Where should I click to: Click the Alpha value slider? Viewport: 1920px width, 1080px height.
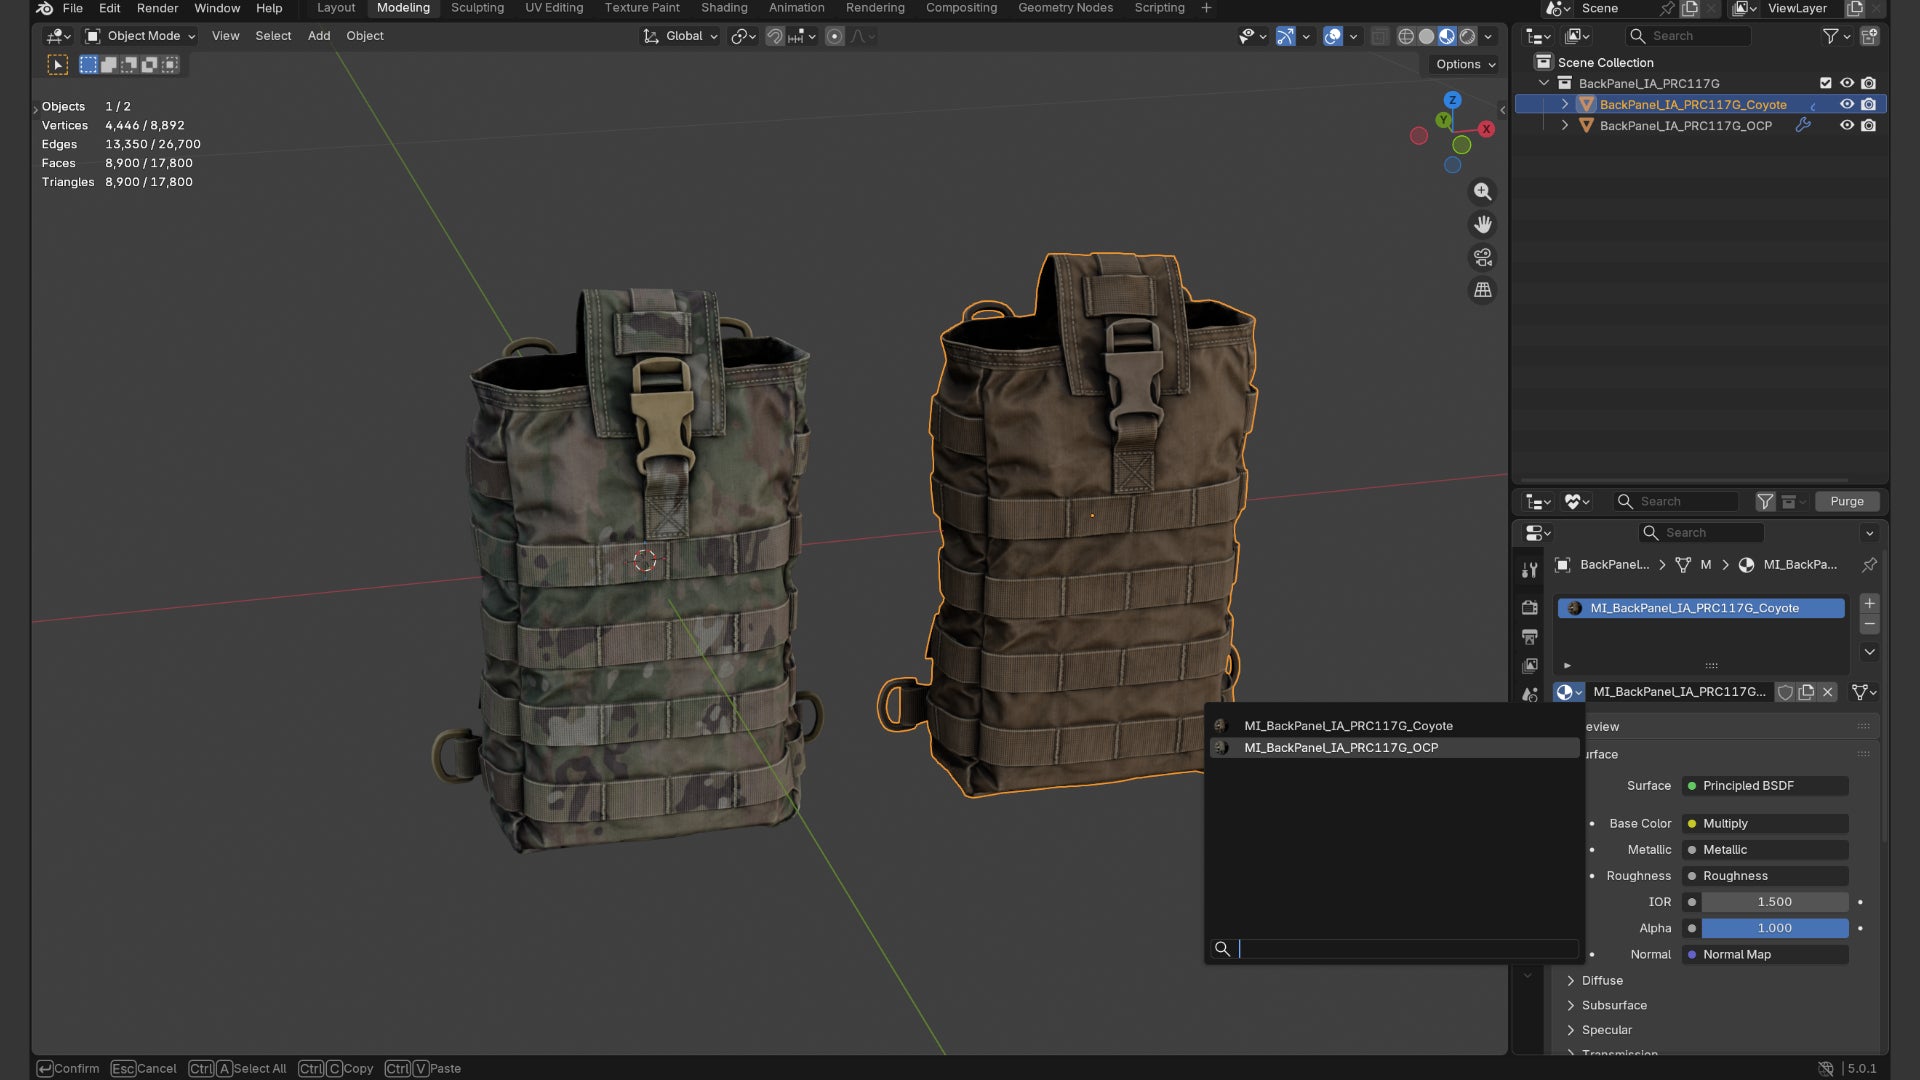tap(1774, 928)
